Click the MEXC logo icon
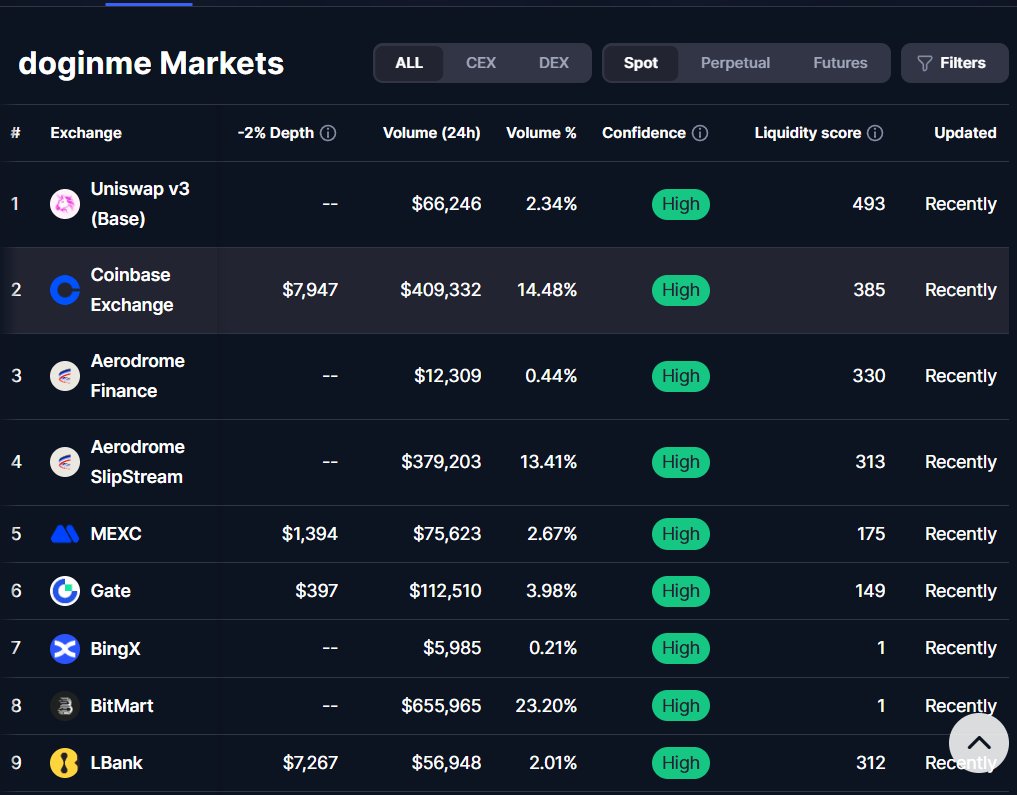Viewport: 1017px width, 795px height. coord(65,534)
